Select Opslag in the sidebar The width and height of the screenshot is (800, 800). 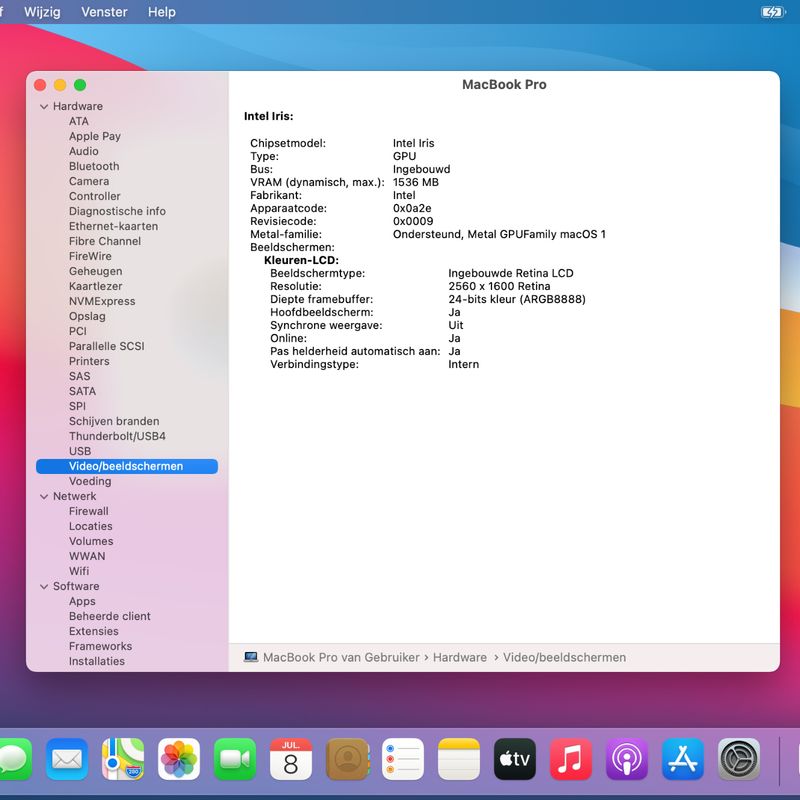click(87, 316)
